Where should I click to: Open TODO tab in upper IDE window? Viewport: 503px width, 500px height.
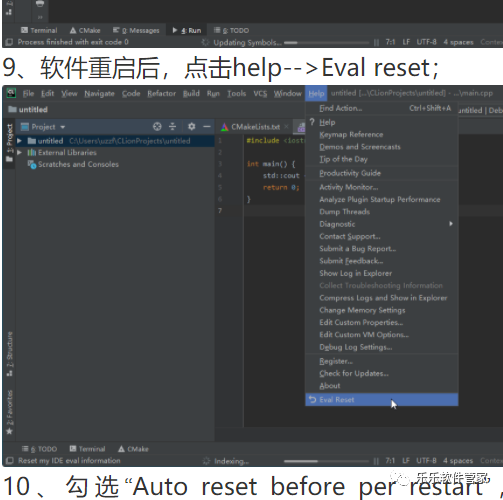point(231,30)
